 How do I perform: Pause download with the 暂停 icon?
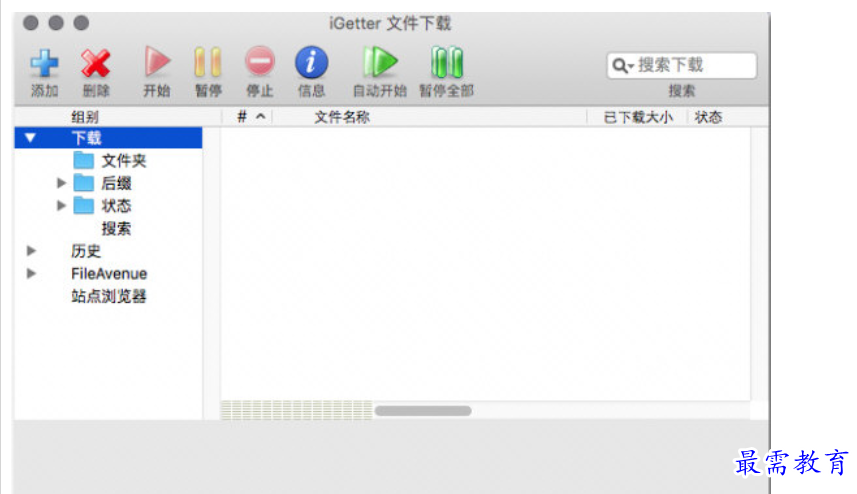208,62
